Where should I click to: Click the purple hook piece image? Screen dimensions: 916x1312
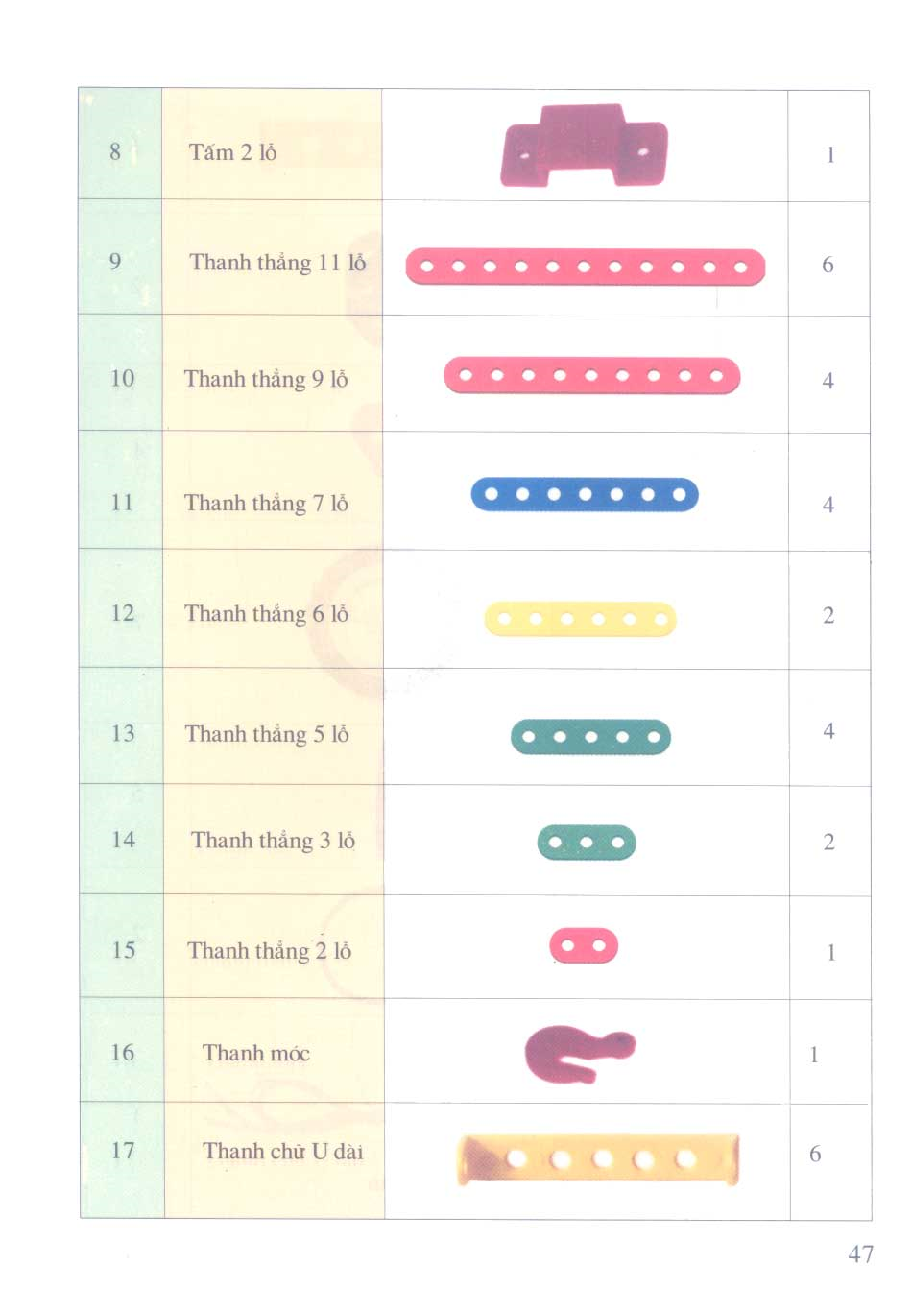click(x=580, y=1053)
